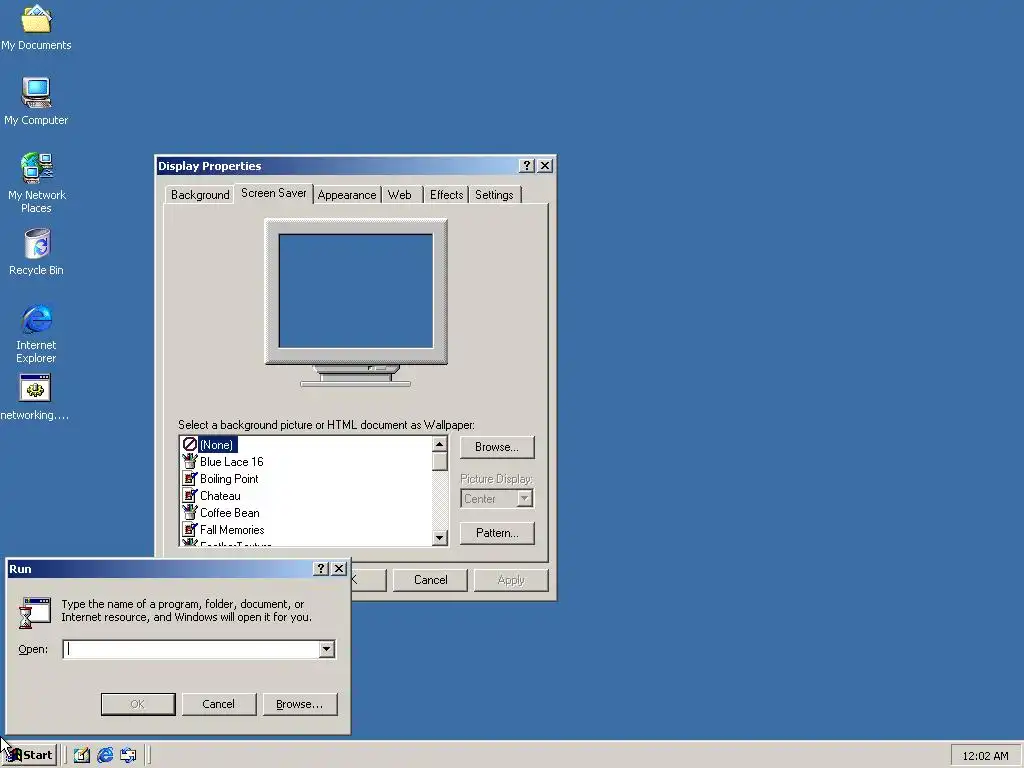Click the wallpaper list scroll up arrow

(440, 444)
